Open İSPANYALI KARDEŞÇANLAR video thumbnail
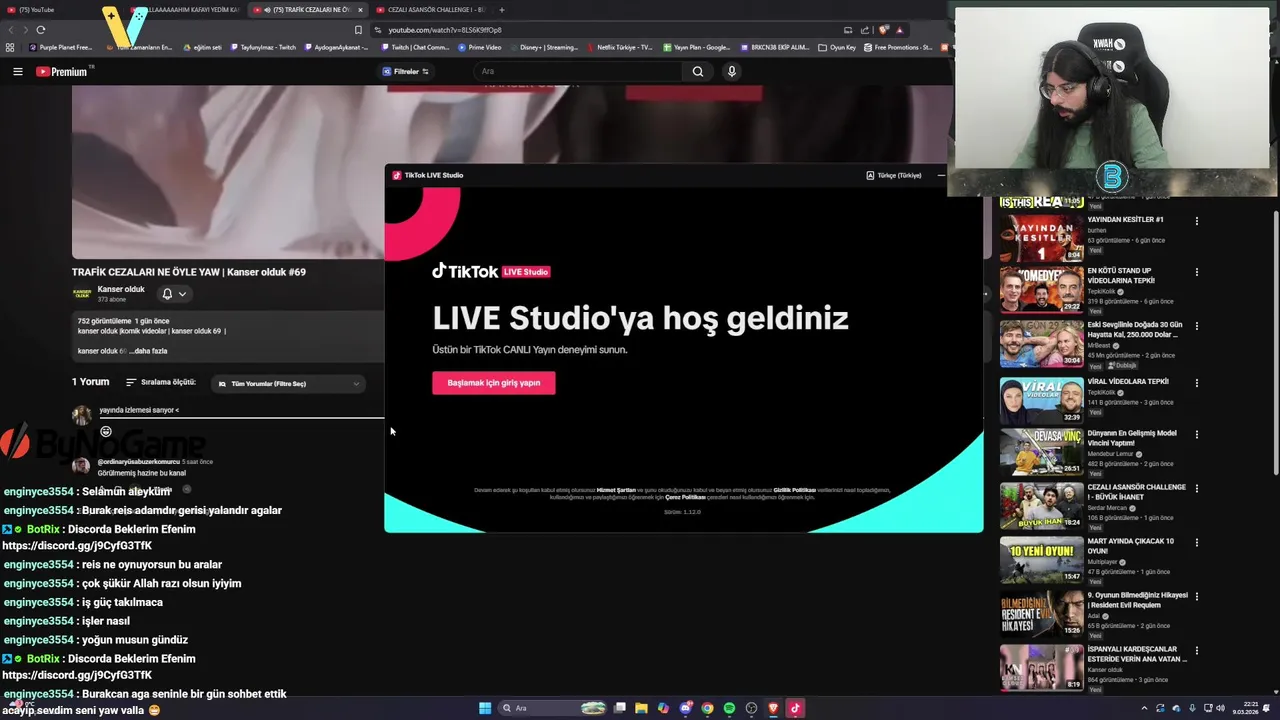 1041,668
